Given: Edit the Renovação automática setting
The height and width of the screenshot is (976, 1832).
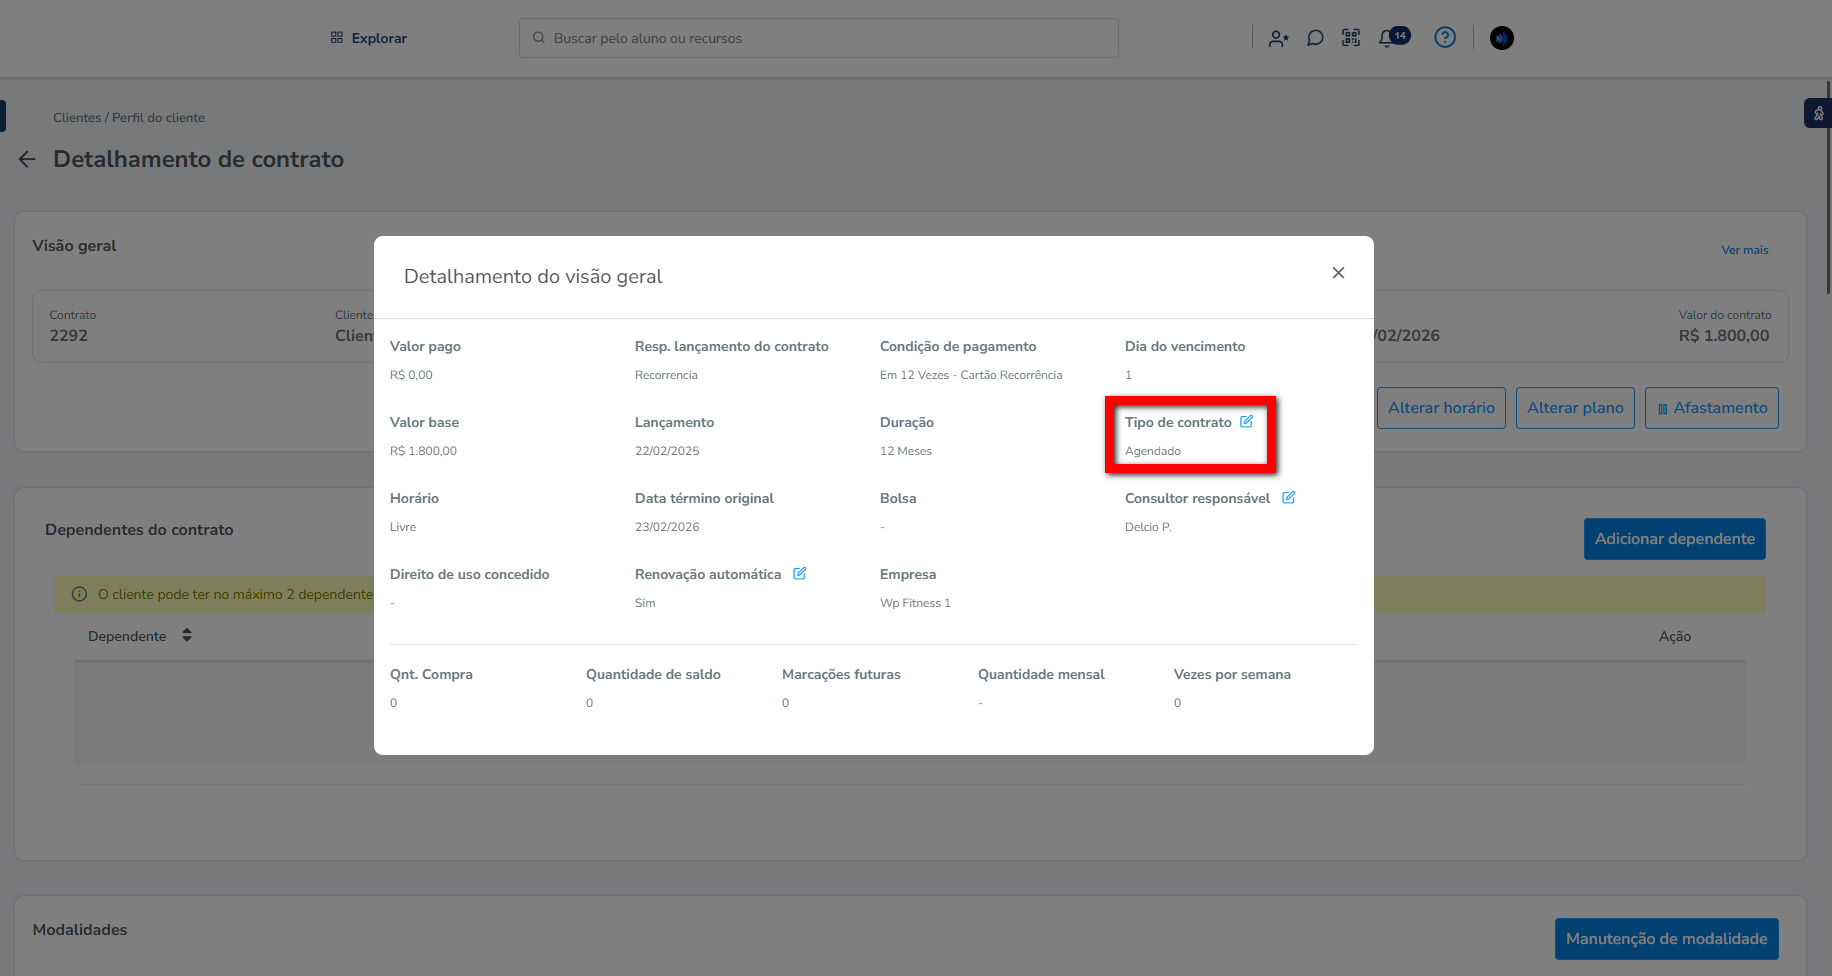Looking at the screenshot, I should [799, 574].
